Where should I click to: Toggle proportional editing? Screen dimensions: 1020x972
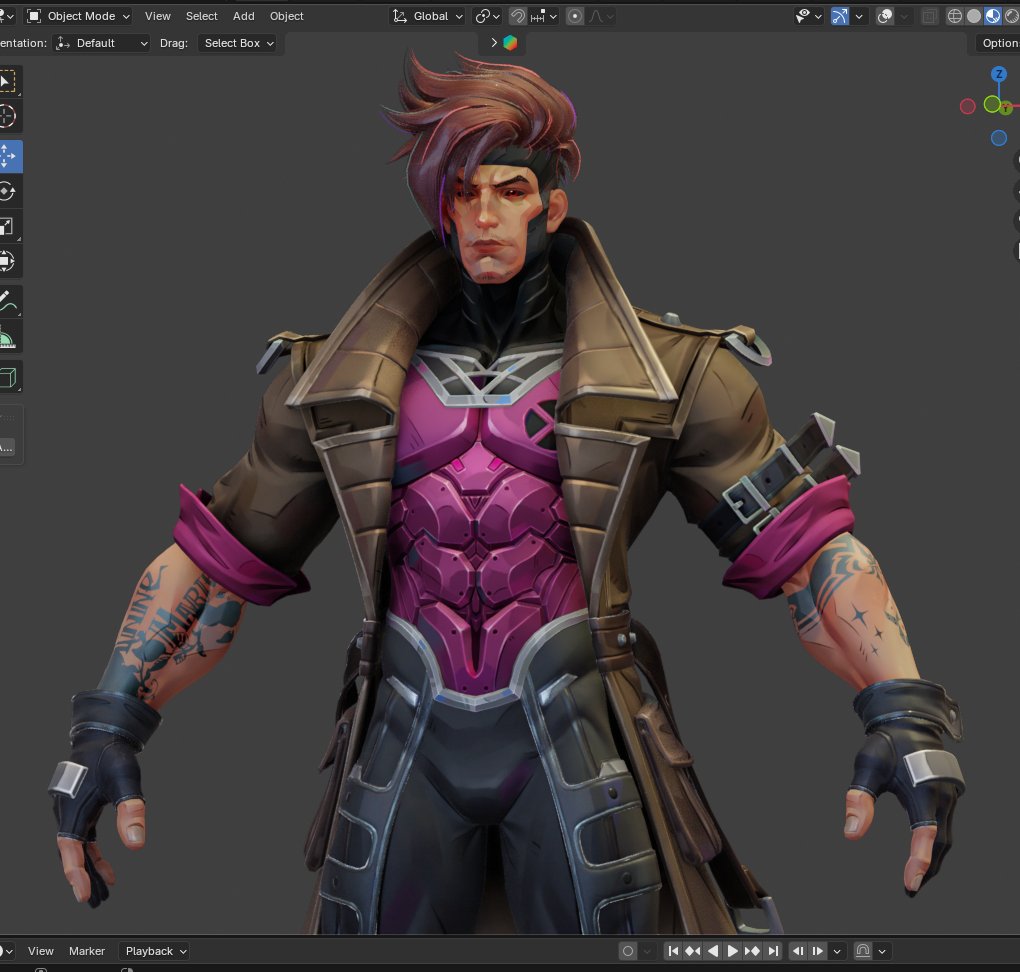pyautogui.click(x=575, y=16)
